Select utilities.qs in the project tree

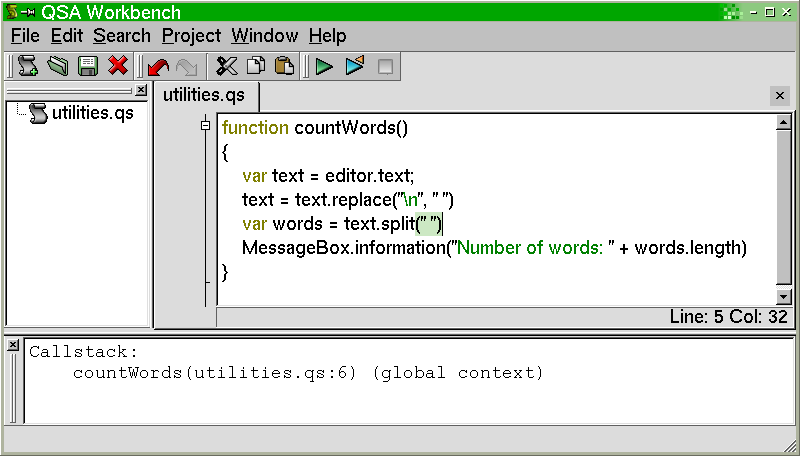[x=92, y=113]
